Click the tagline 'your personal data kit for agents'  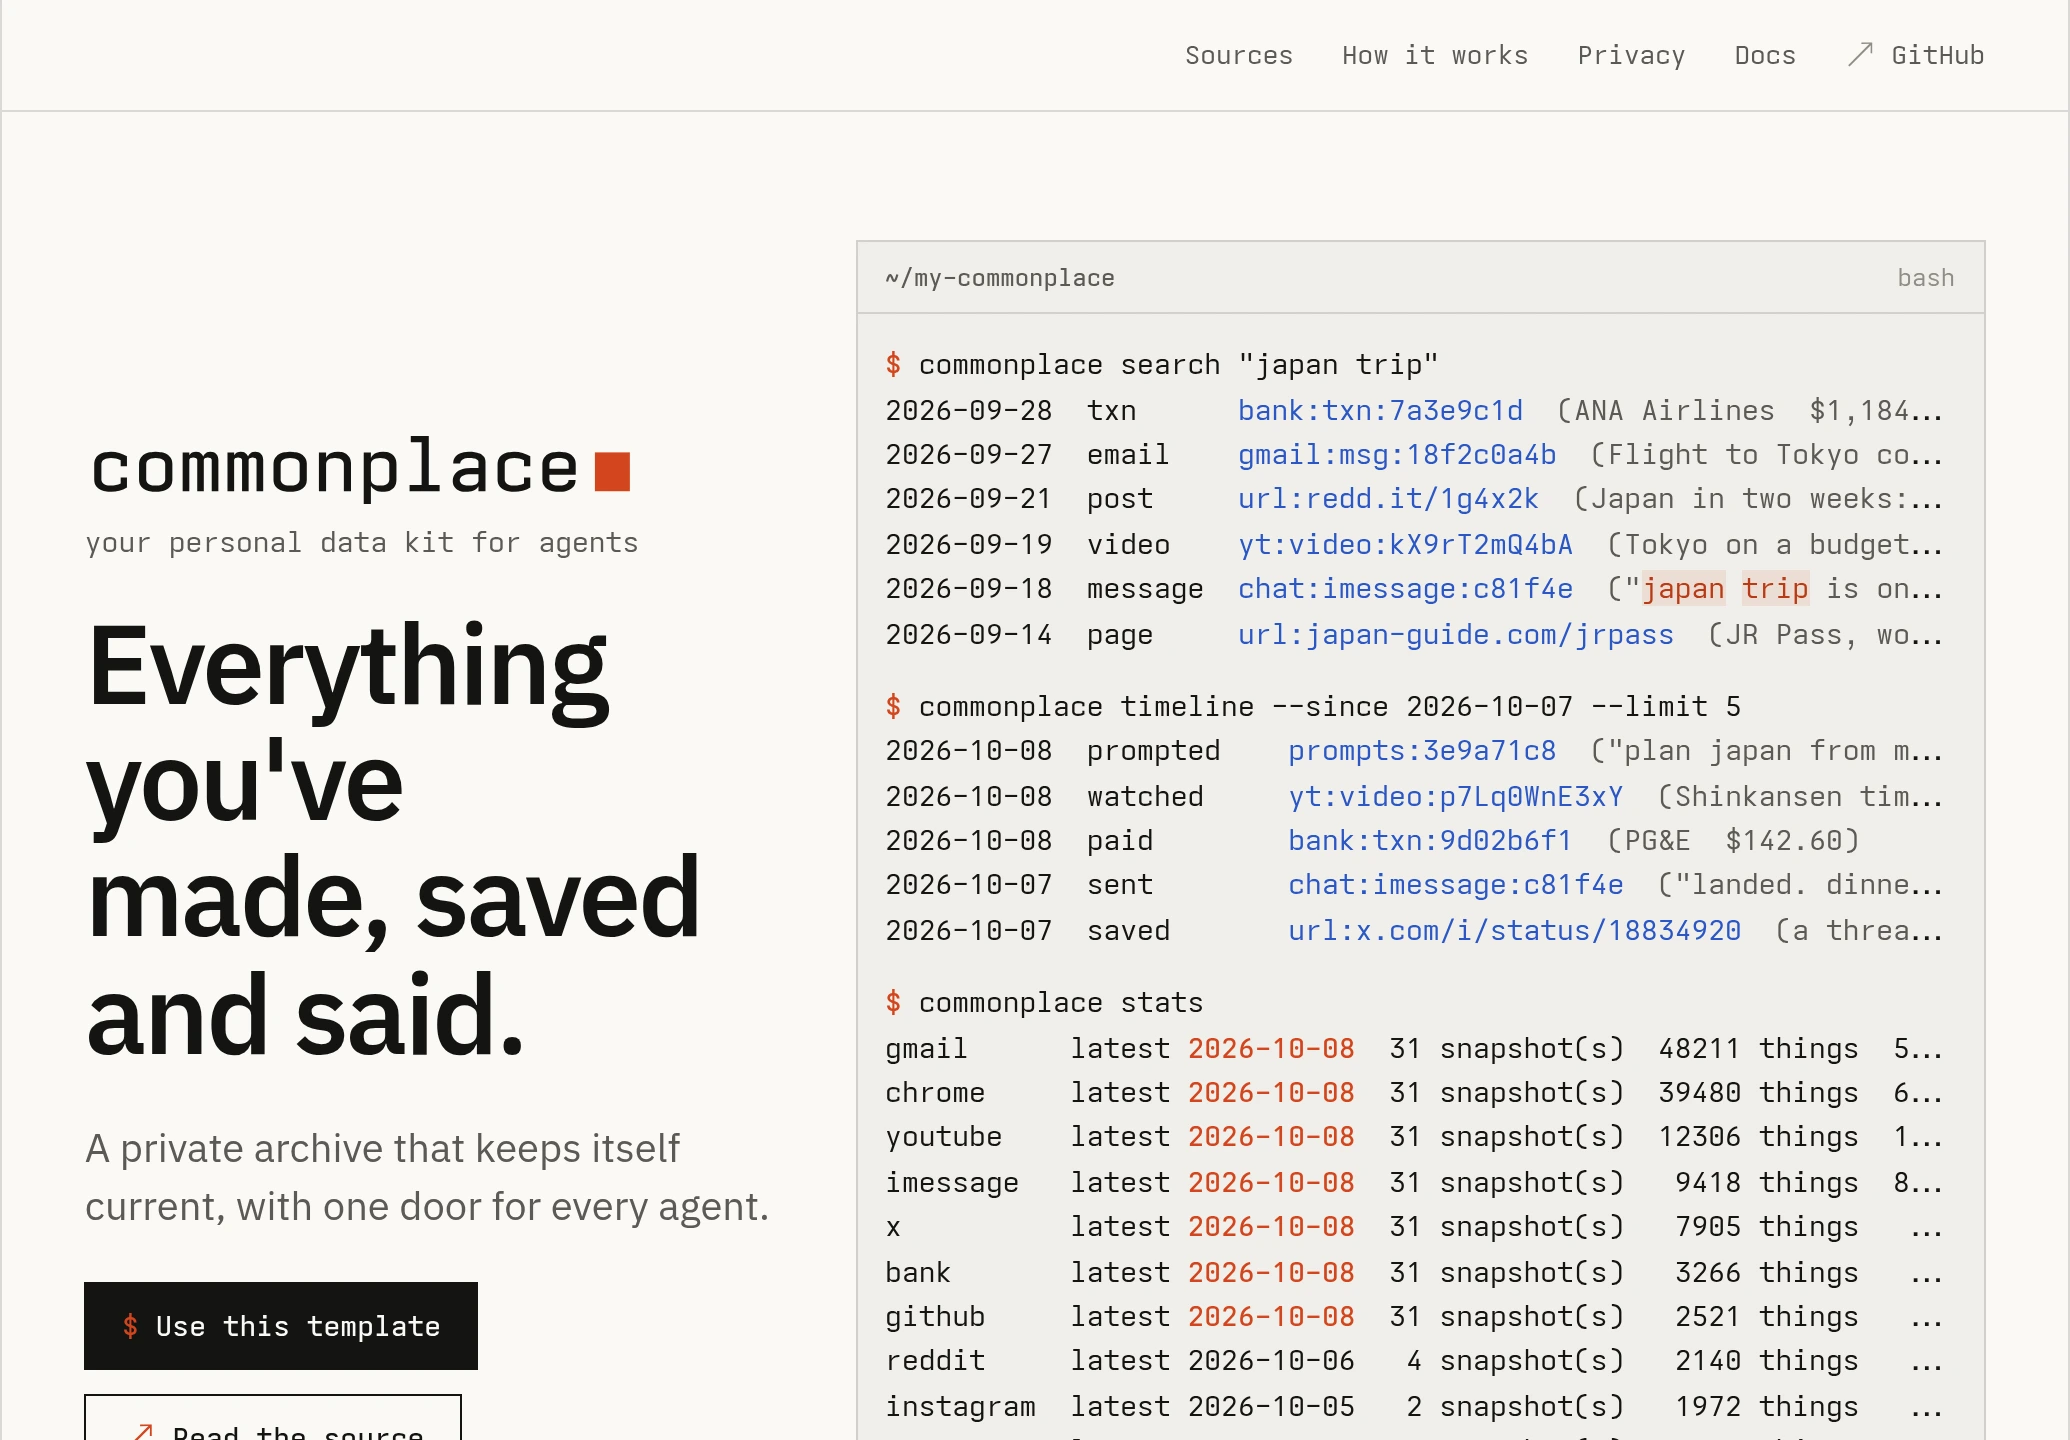[362, 543]
